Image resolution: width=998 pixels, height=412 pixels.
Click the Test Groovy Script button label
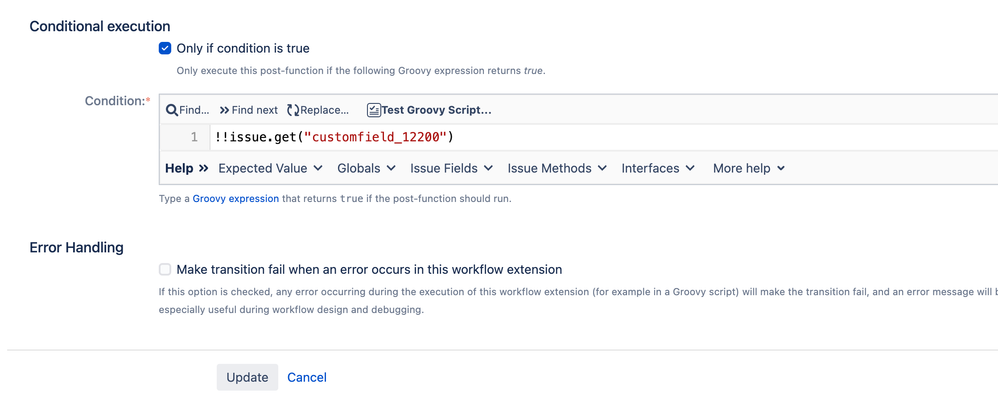(x=436, y=110)
